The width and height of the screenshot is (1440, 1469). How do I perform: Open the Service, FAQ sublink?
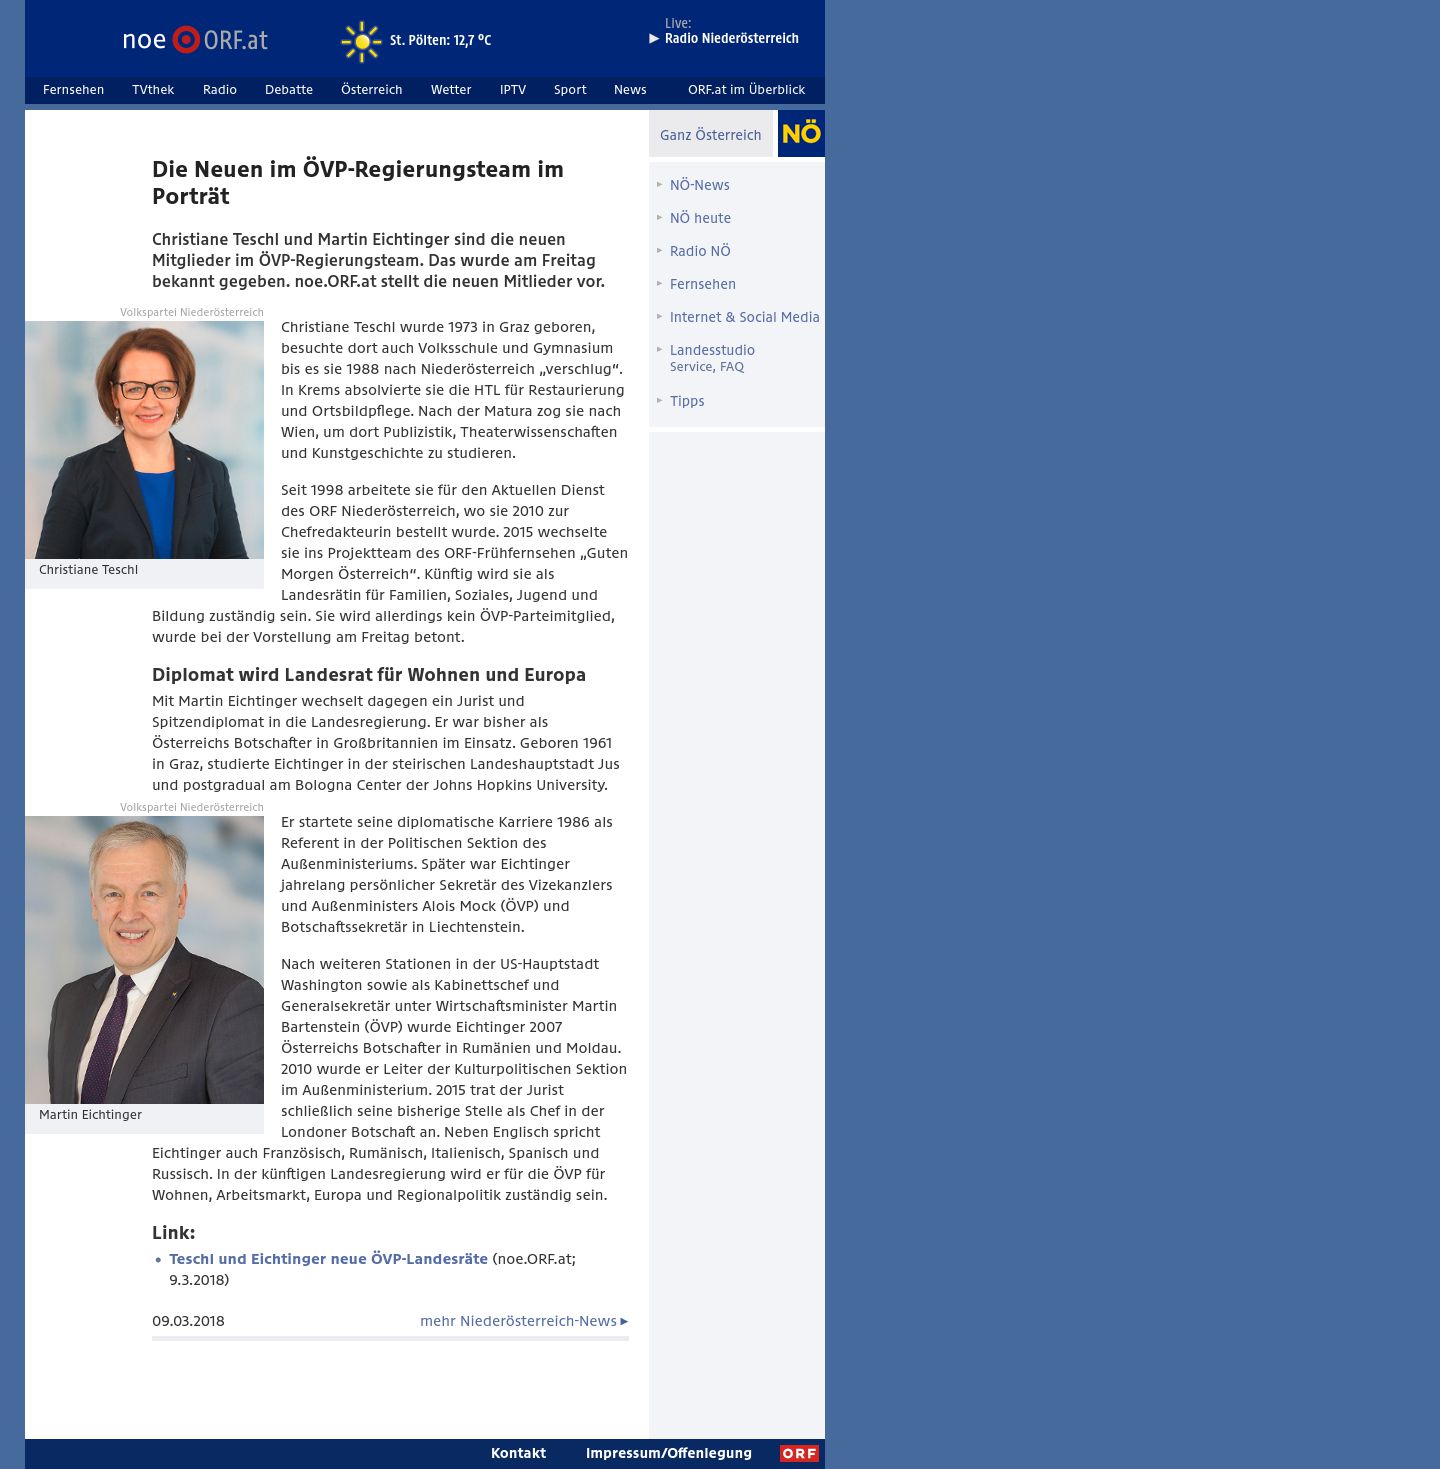coord(707,367)
